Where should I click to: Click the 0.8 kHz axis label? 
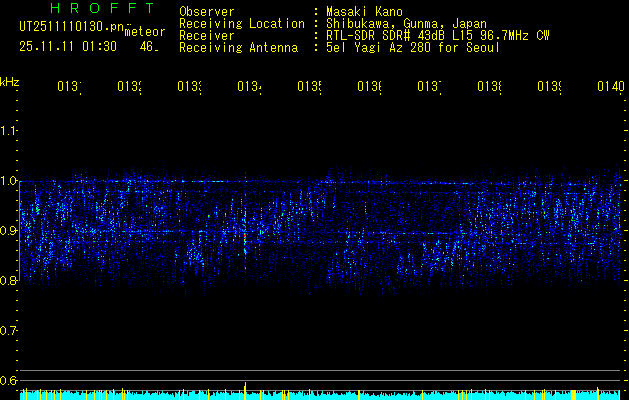tap(8, 280)
